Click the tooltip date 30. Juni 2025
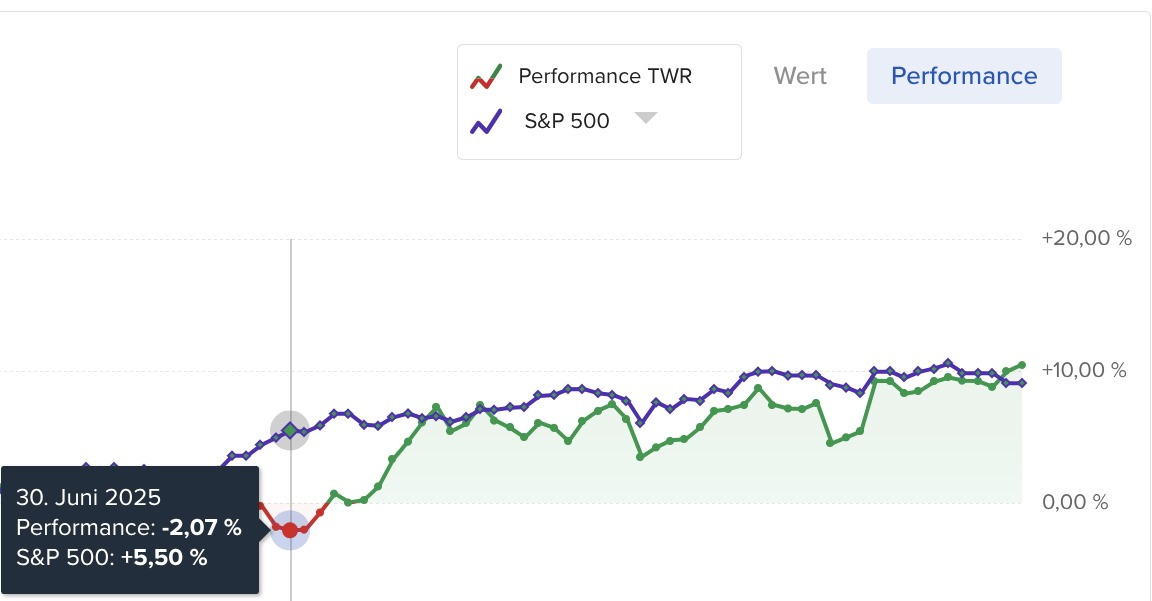The image size is (1152, 601). point(89,497)
